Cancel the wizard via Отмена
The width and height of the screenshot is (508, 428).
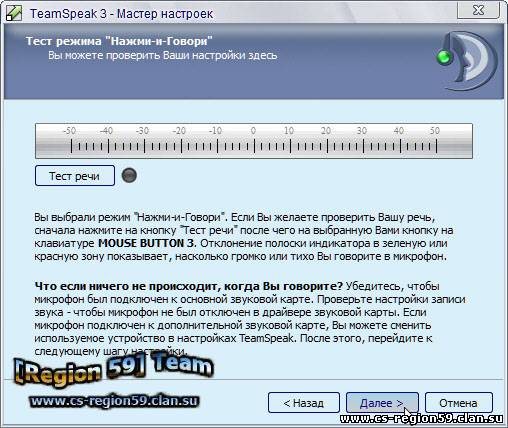tap(458, 403)
